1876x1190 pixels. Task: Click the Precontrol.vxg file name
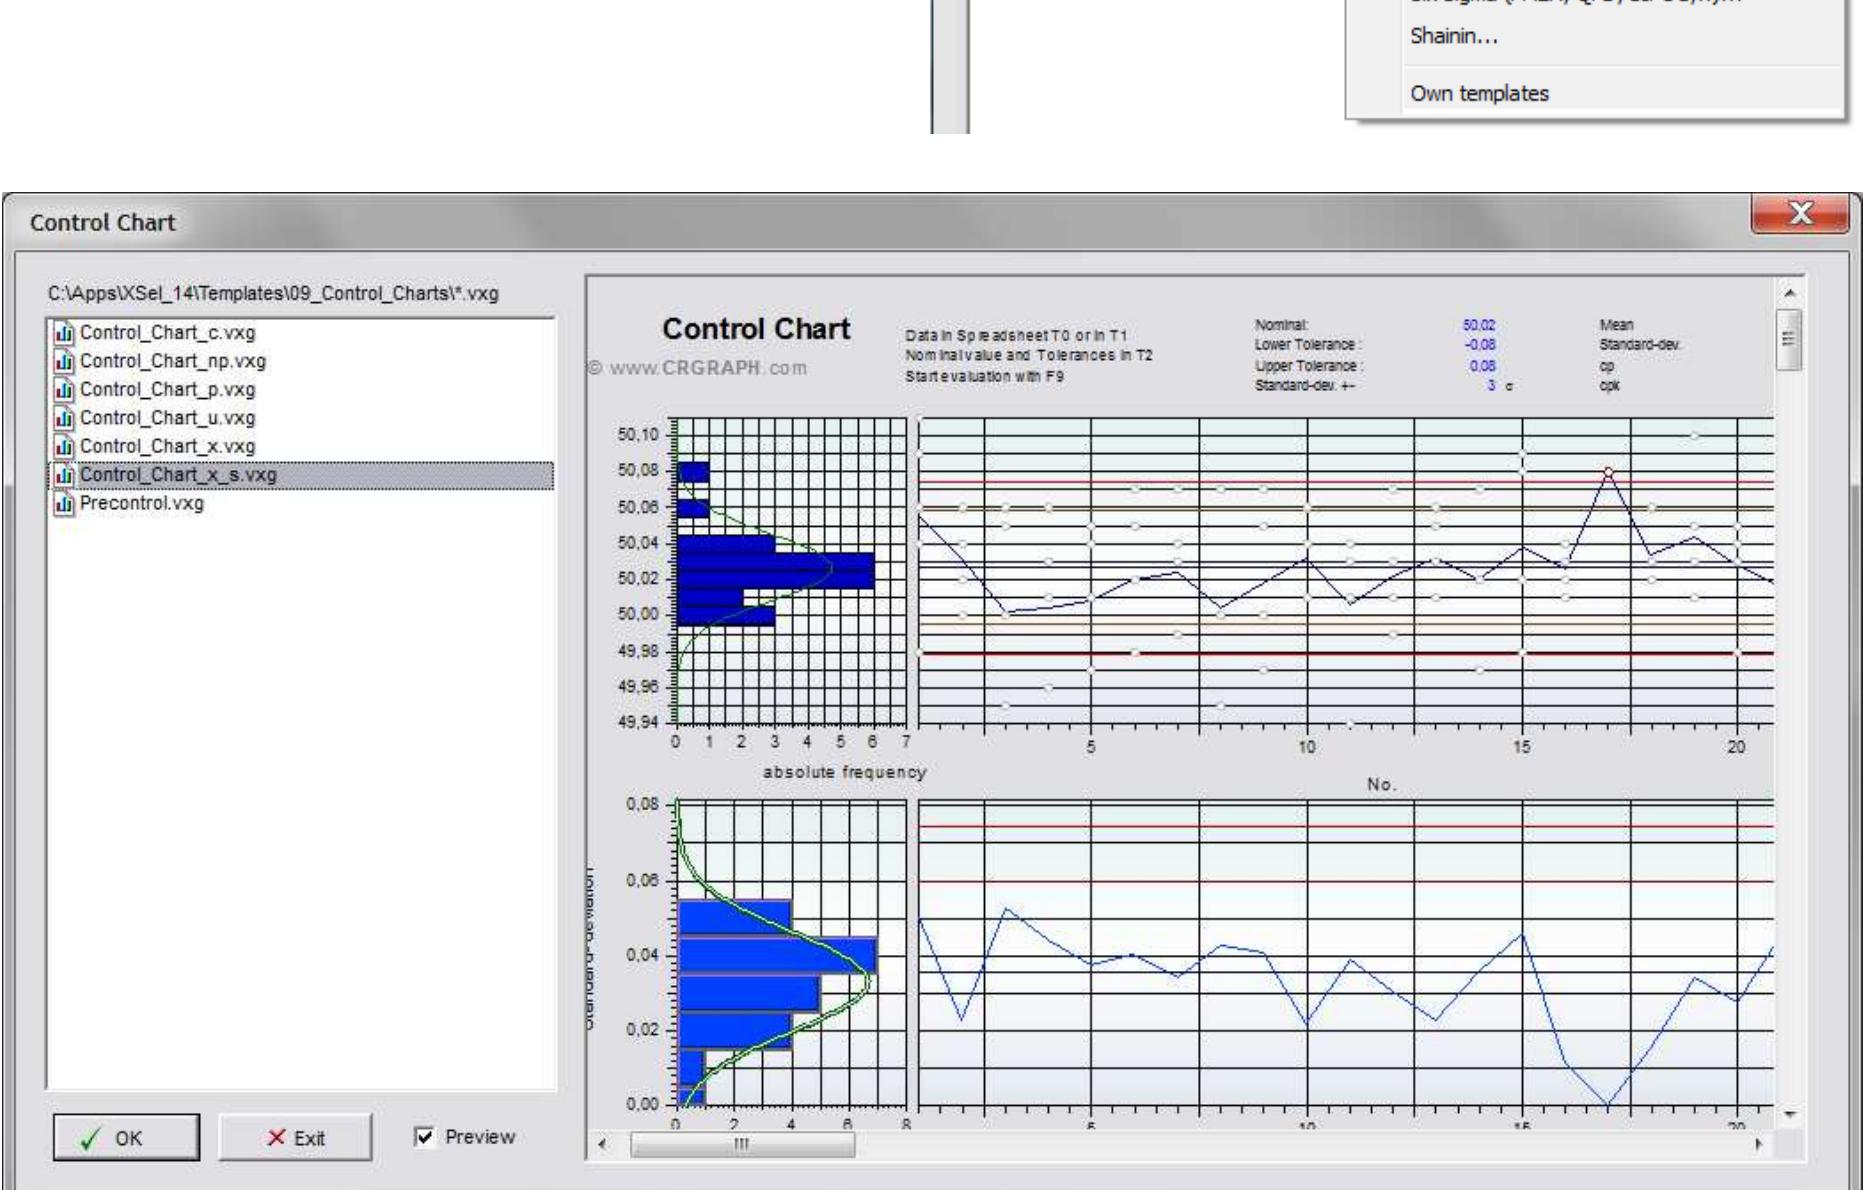tap(141, 503)
